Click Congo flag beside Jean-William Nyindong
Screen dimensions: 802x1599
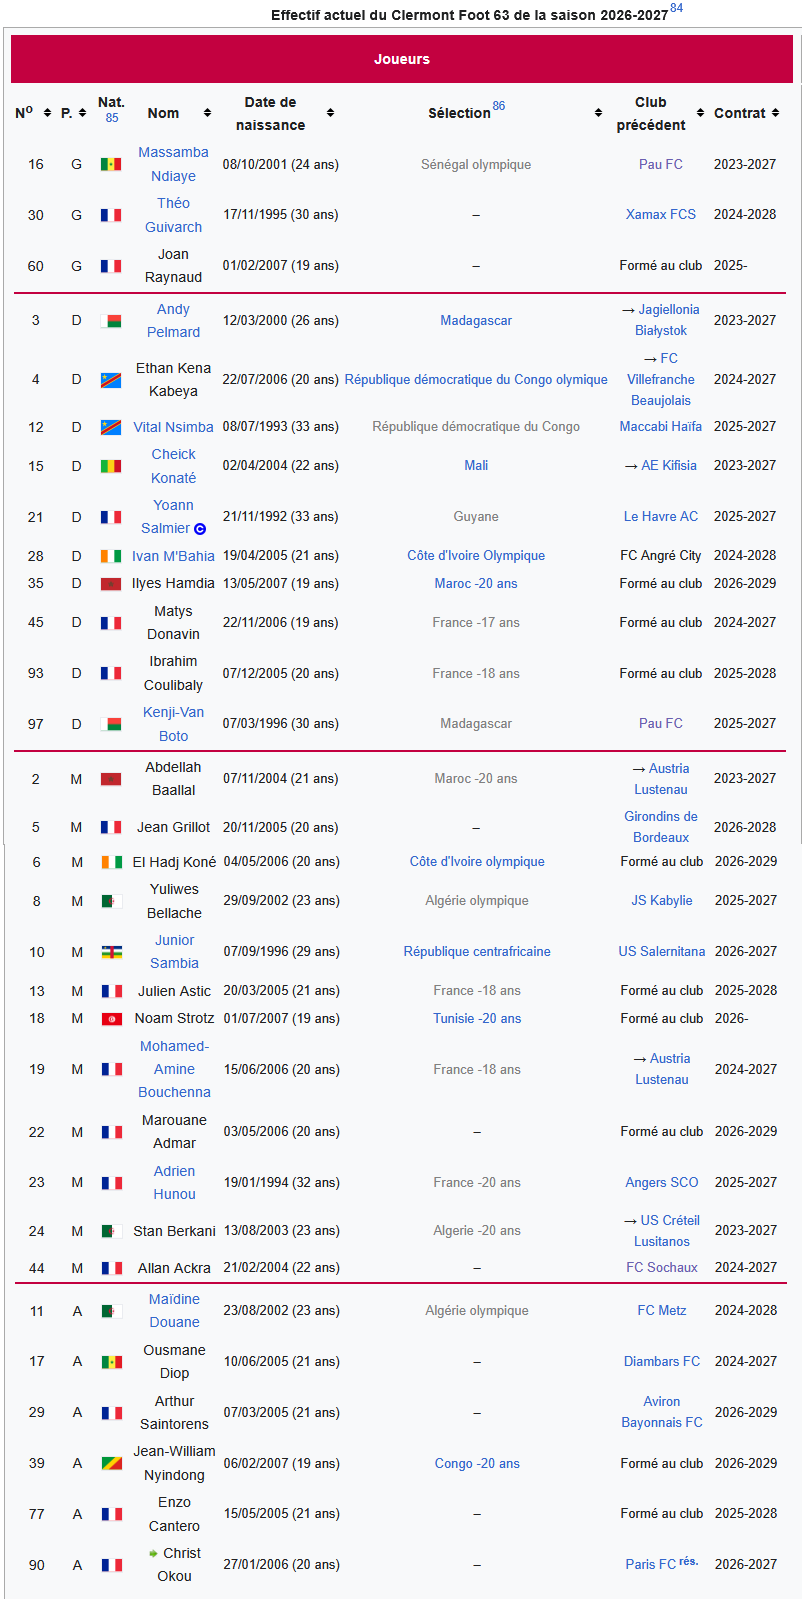click(112, 1464)
